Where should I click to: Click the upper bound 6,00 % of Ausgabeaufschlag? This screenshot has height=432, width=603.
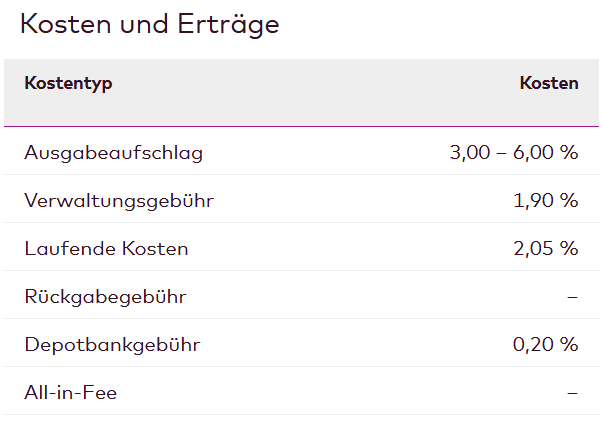(x=547, y=153)
